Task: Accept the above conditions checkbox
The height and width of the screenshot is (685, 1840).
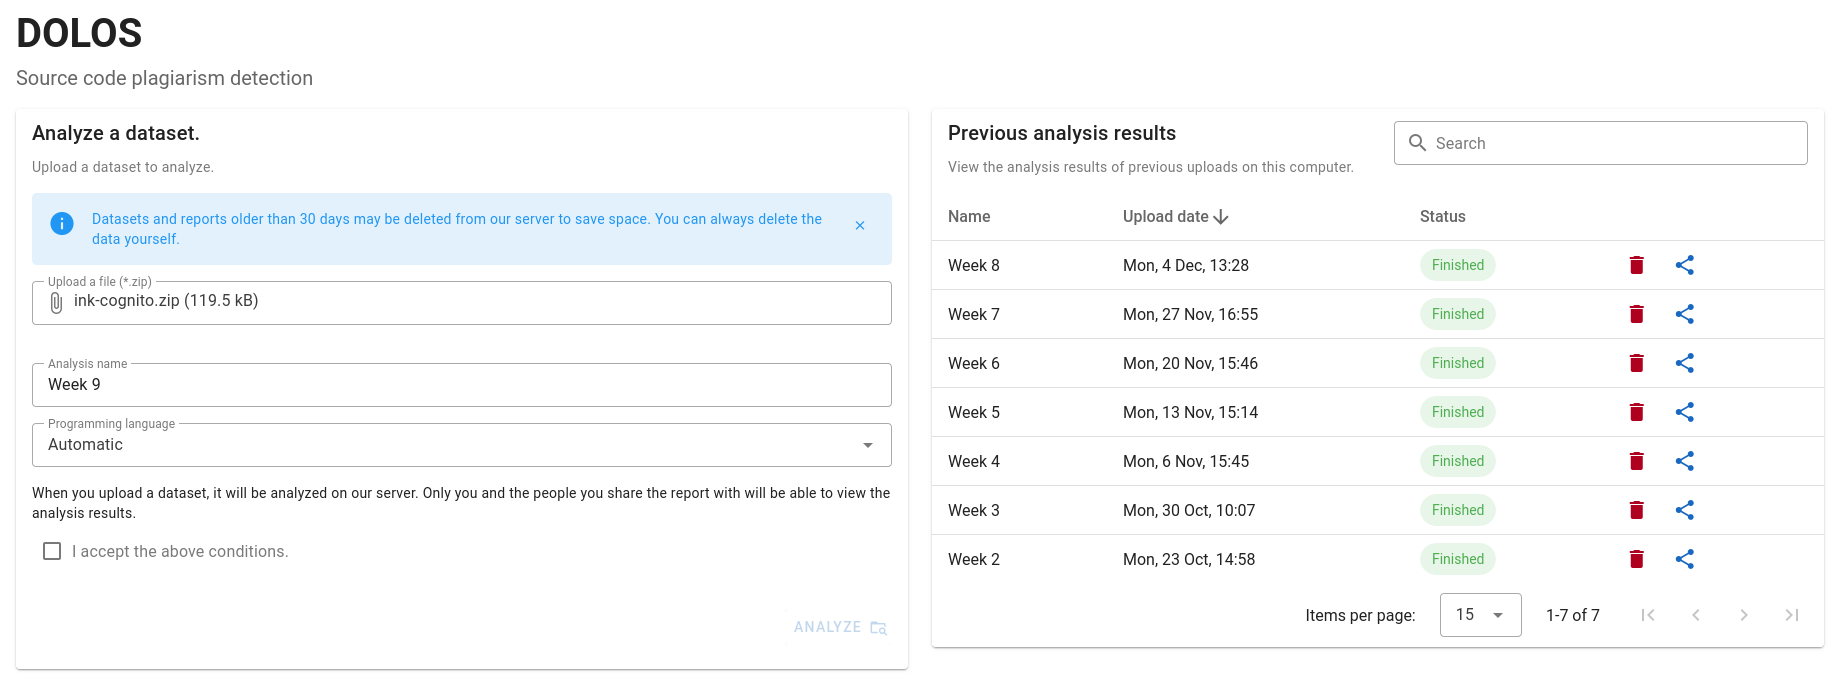Action: [52, 551]
